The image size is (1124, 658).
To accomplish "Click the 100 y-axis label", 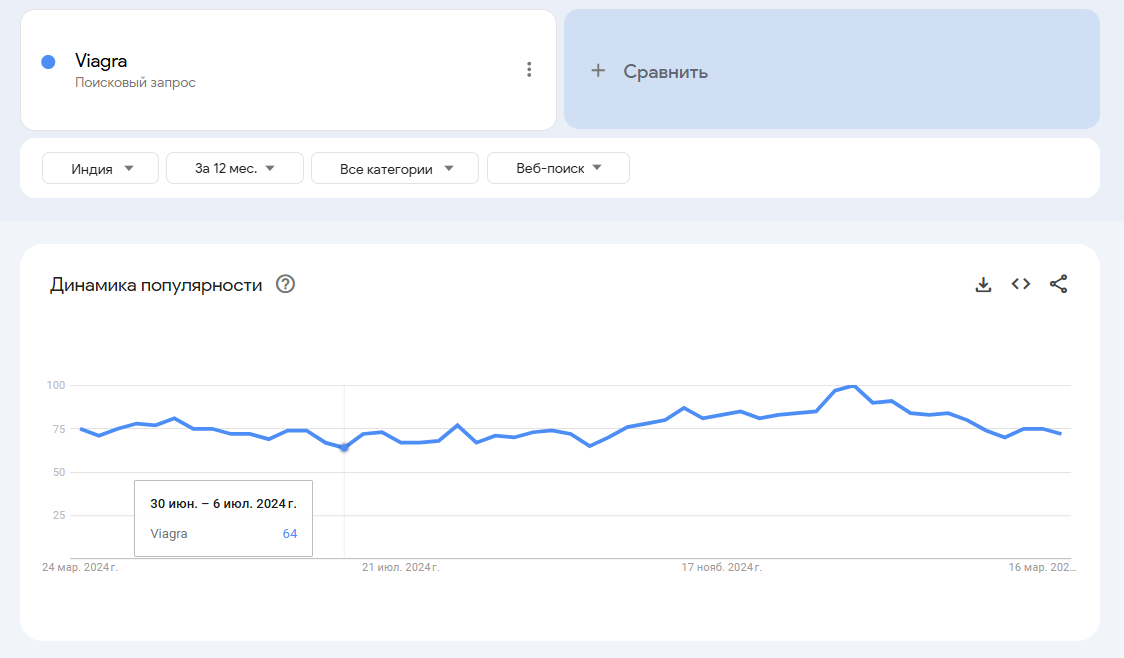I will coord(56,386).
